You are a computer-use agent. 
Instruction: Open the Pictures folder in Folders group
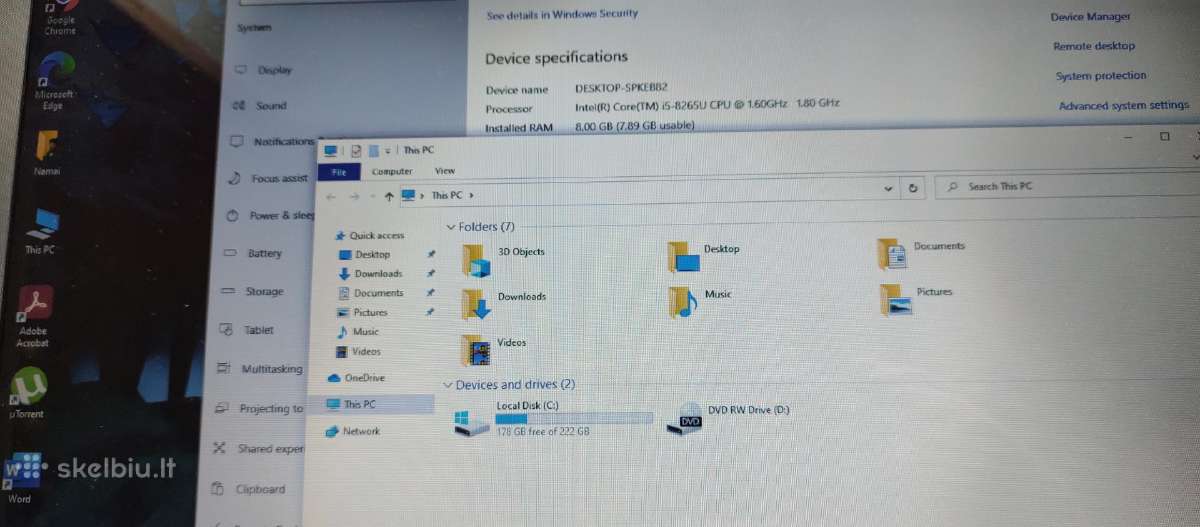pyautogui.click(x=897, y=300)
